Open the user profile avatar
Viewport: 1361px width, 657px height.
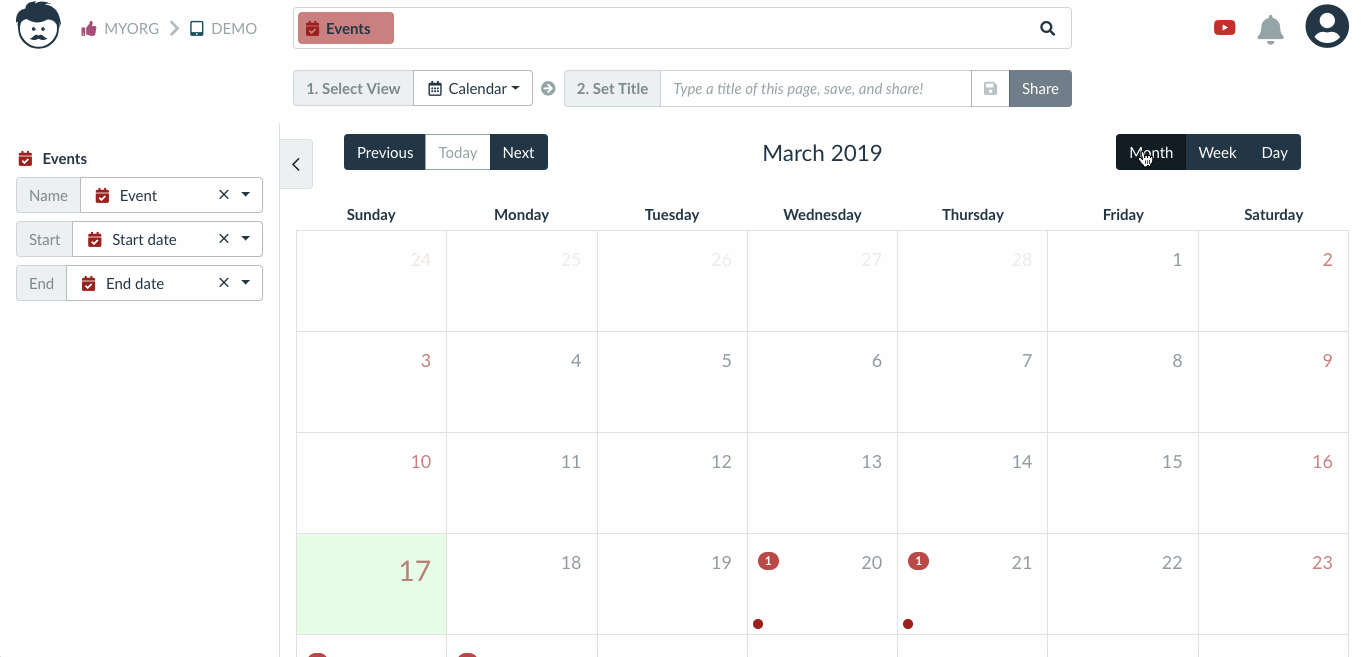[x=1327, y=26]
